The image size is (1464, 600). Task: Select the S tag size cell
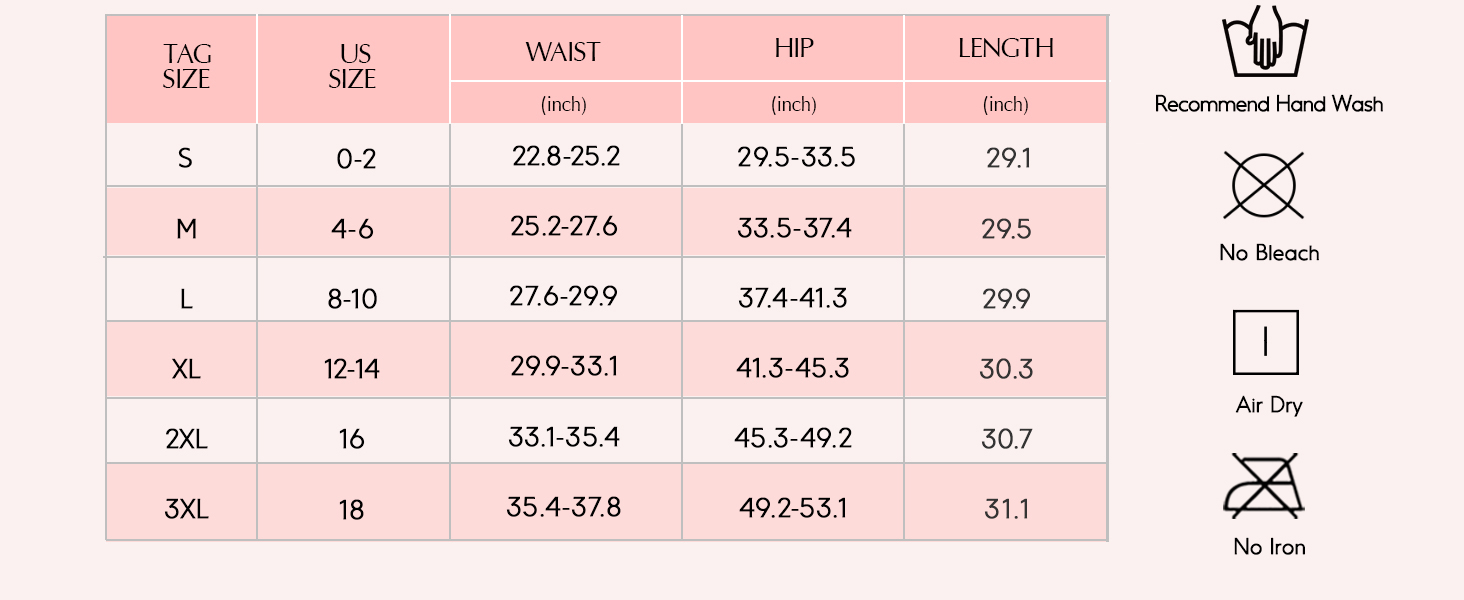pos(185,158)
